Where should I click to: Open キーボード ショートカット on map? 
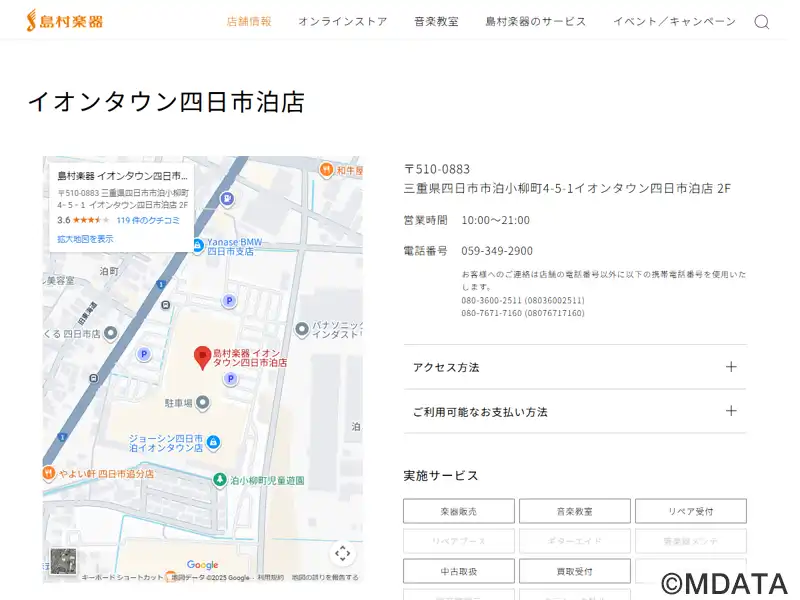click(x=122, y=578)
